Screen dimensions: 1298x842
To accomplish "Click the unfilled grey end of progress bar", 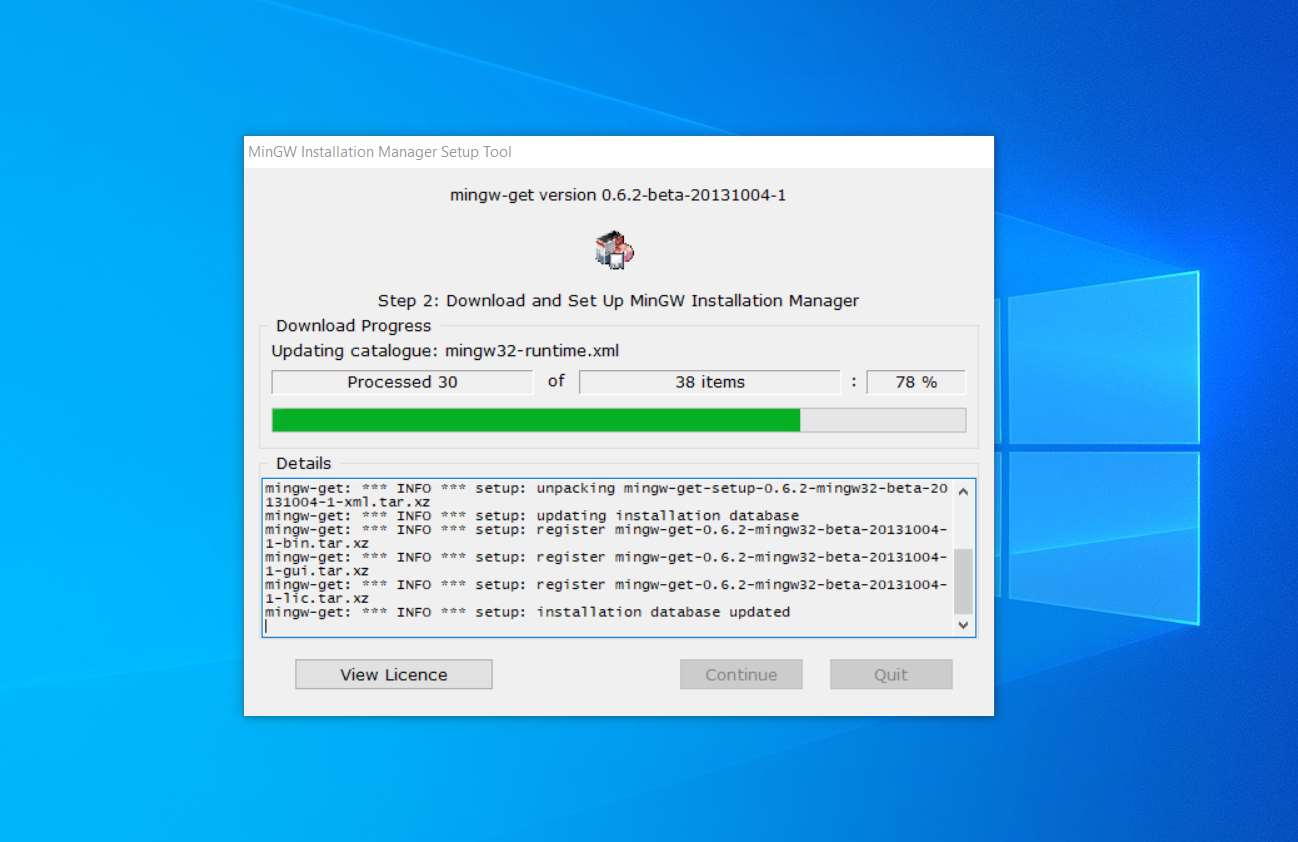I will pyautogui.click(x=882, y=420).
